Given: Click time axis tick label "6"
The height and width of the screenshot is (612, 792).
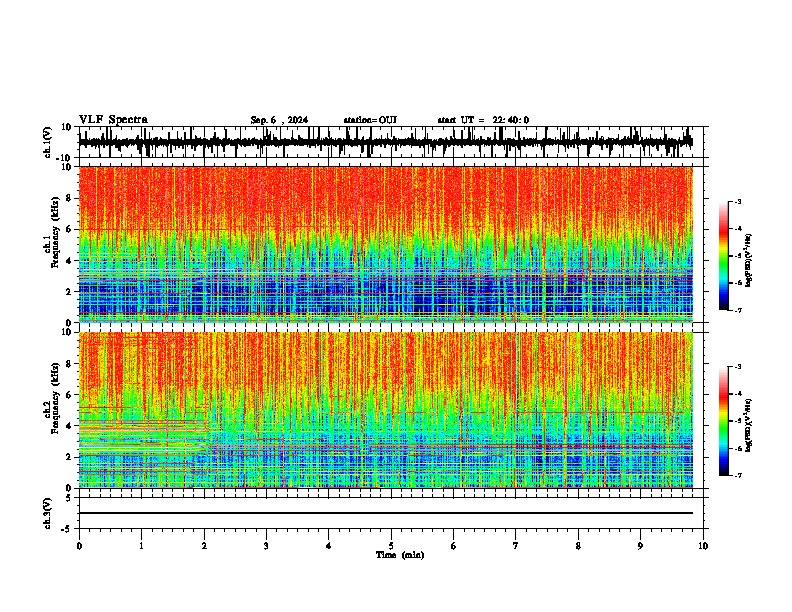Looking at the screenshot, I should point(454,546).
